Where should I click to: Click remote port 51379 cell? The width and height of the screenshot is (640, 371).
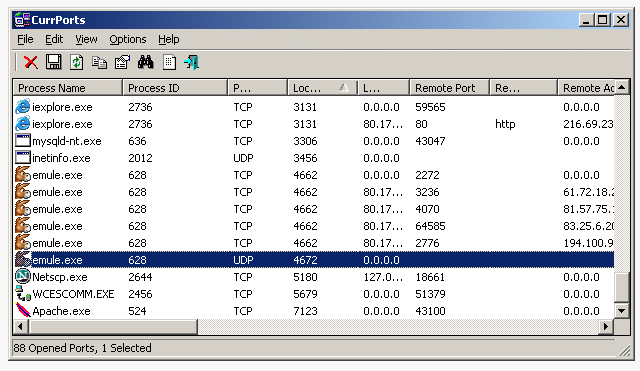pyautogui.click(x=430, y=294)
